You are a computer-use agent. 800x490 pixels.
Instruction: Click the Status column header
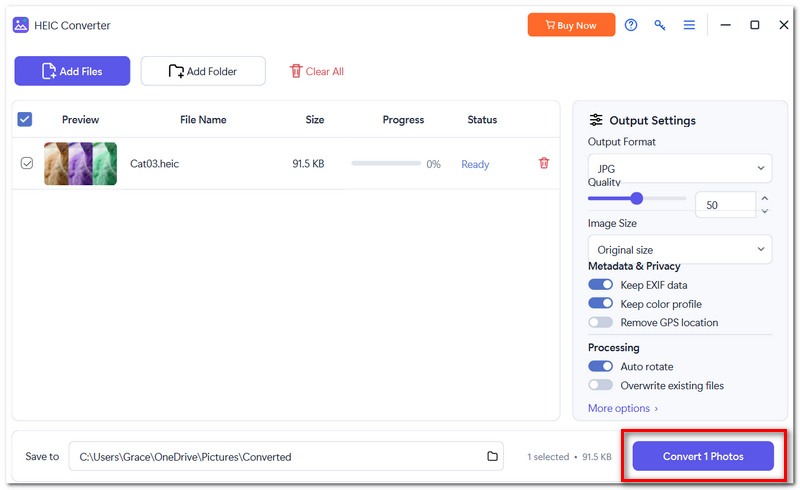[x=482, y=119]
